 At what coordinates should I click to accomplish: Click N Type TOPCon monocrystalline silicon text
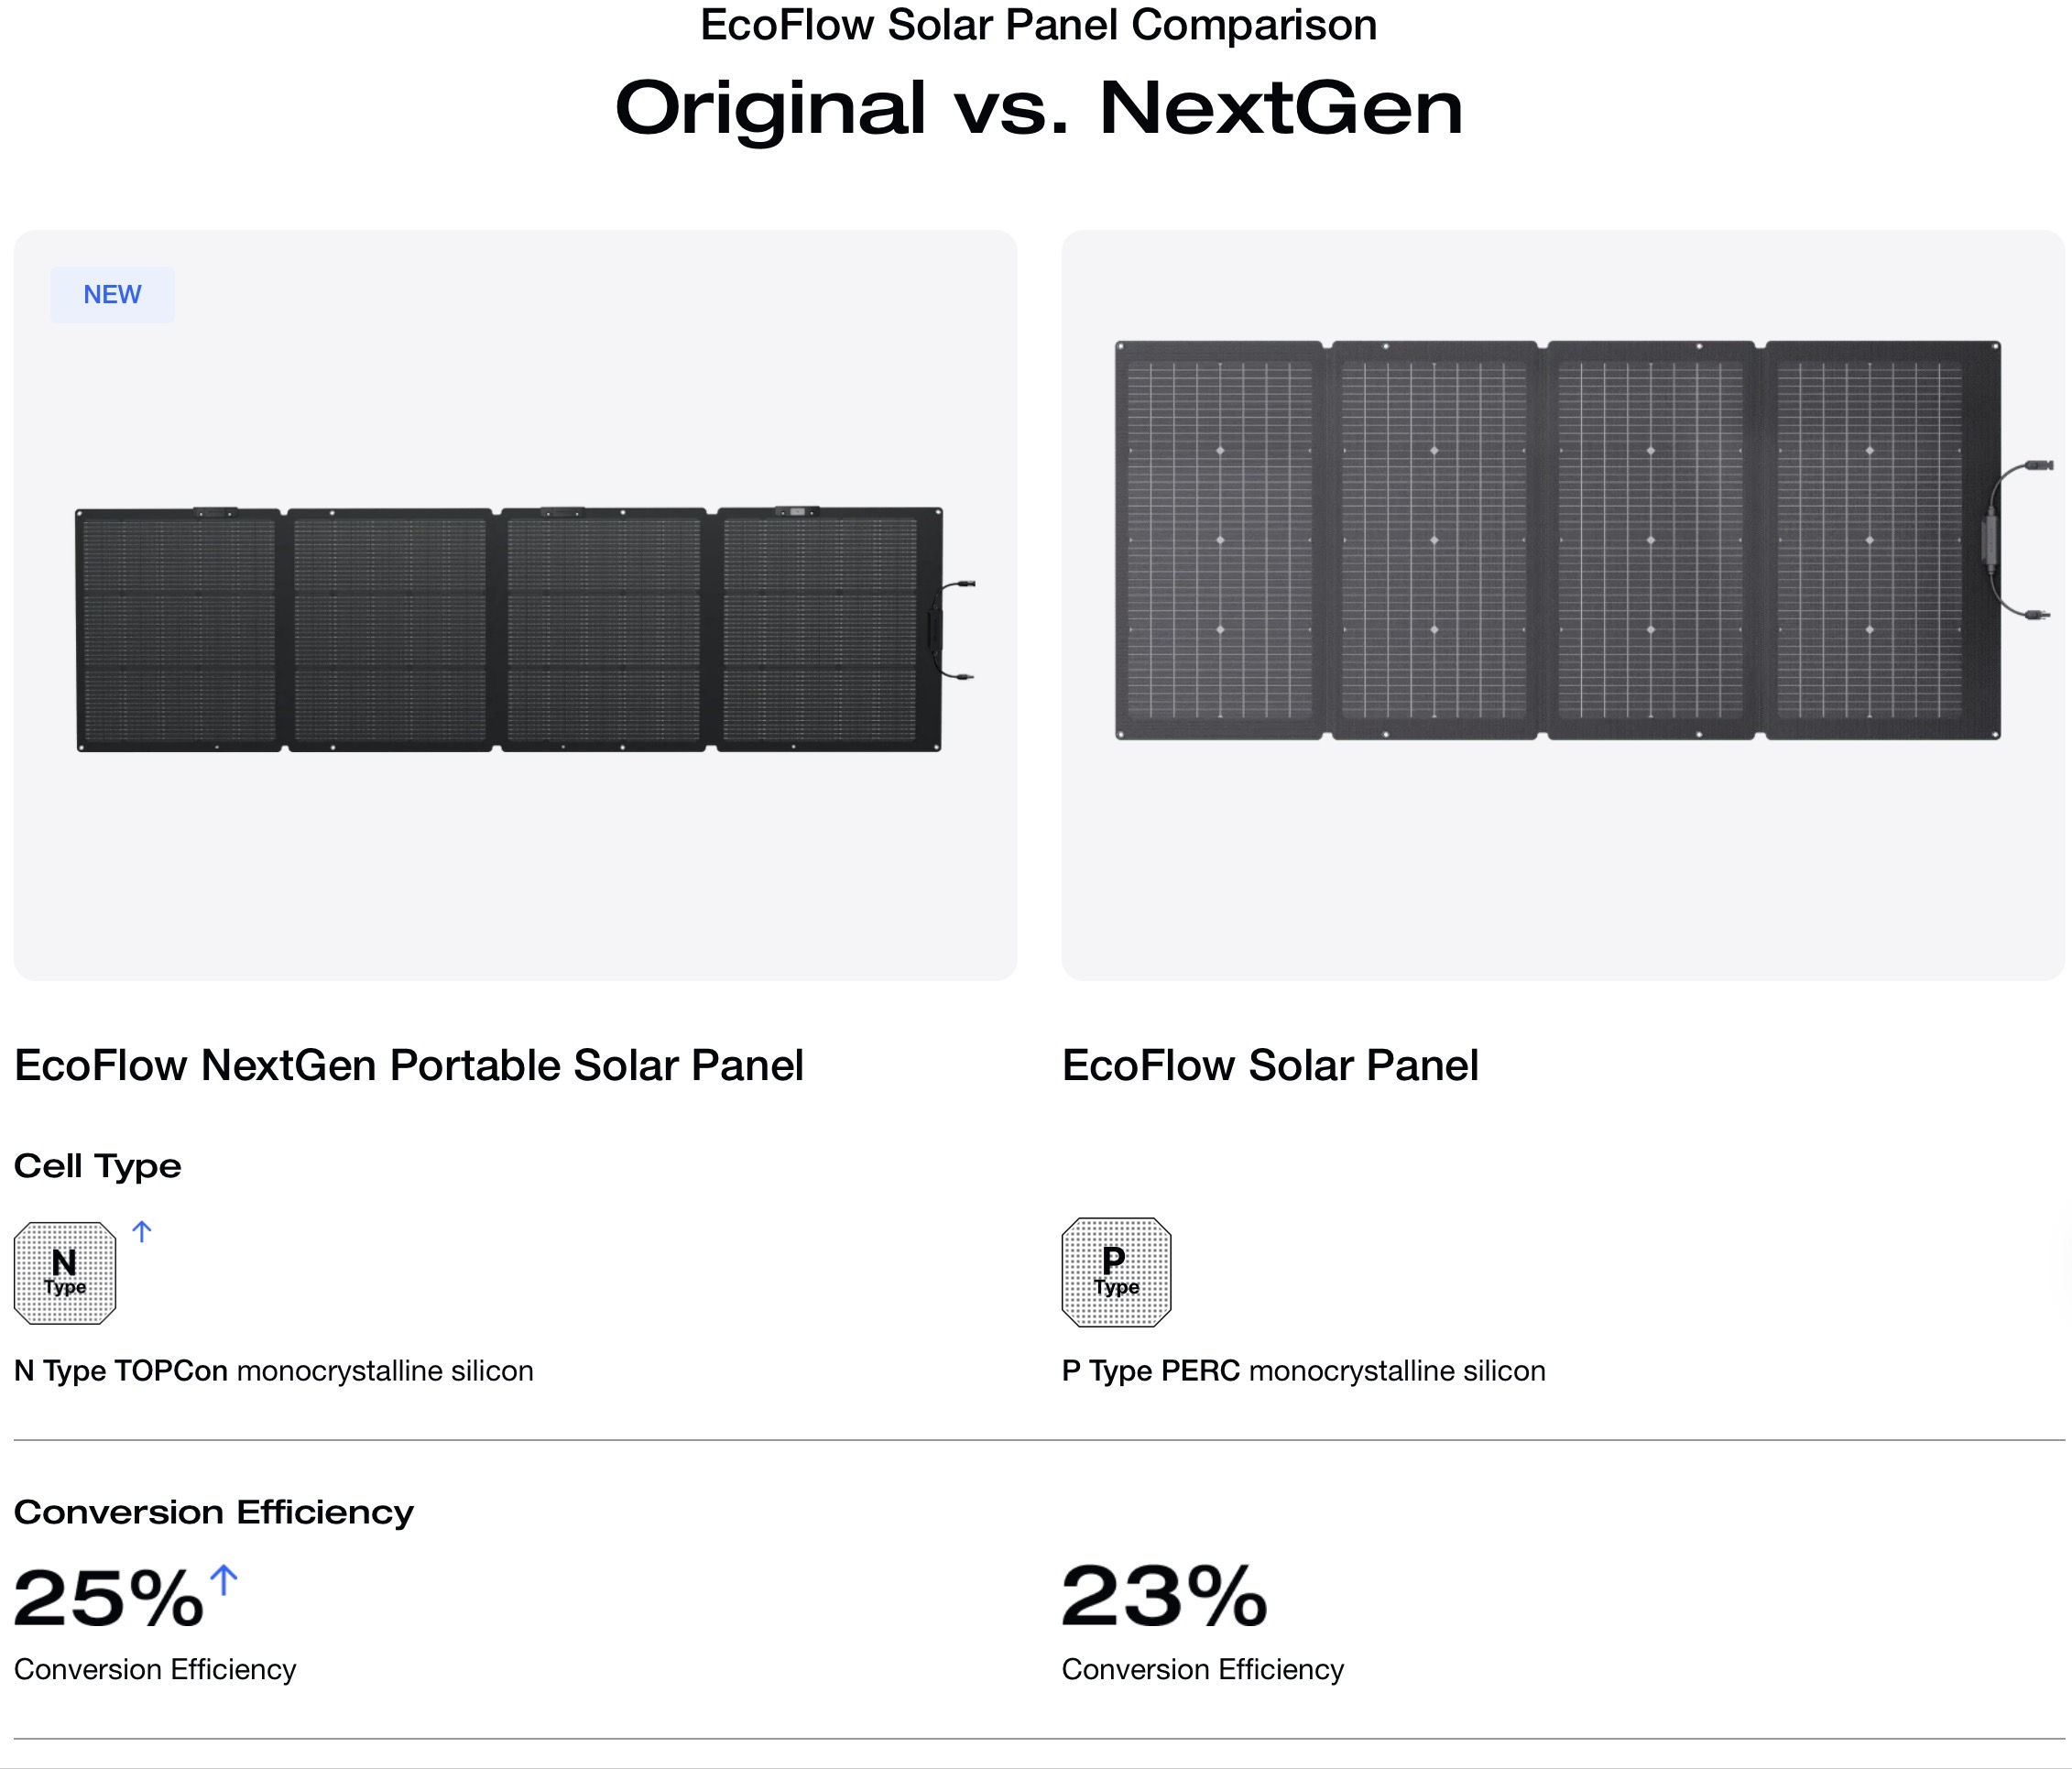click(x=274, y=1371)
